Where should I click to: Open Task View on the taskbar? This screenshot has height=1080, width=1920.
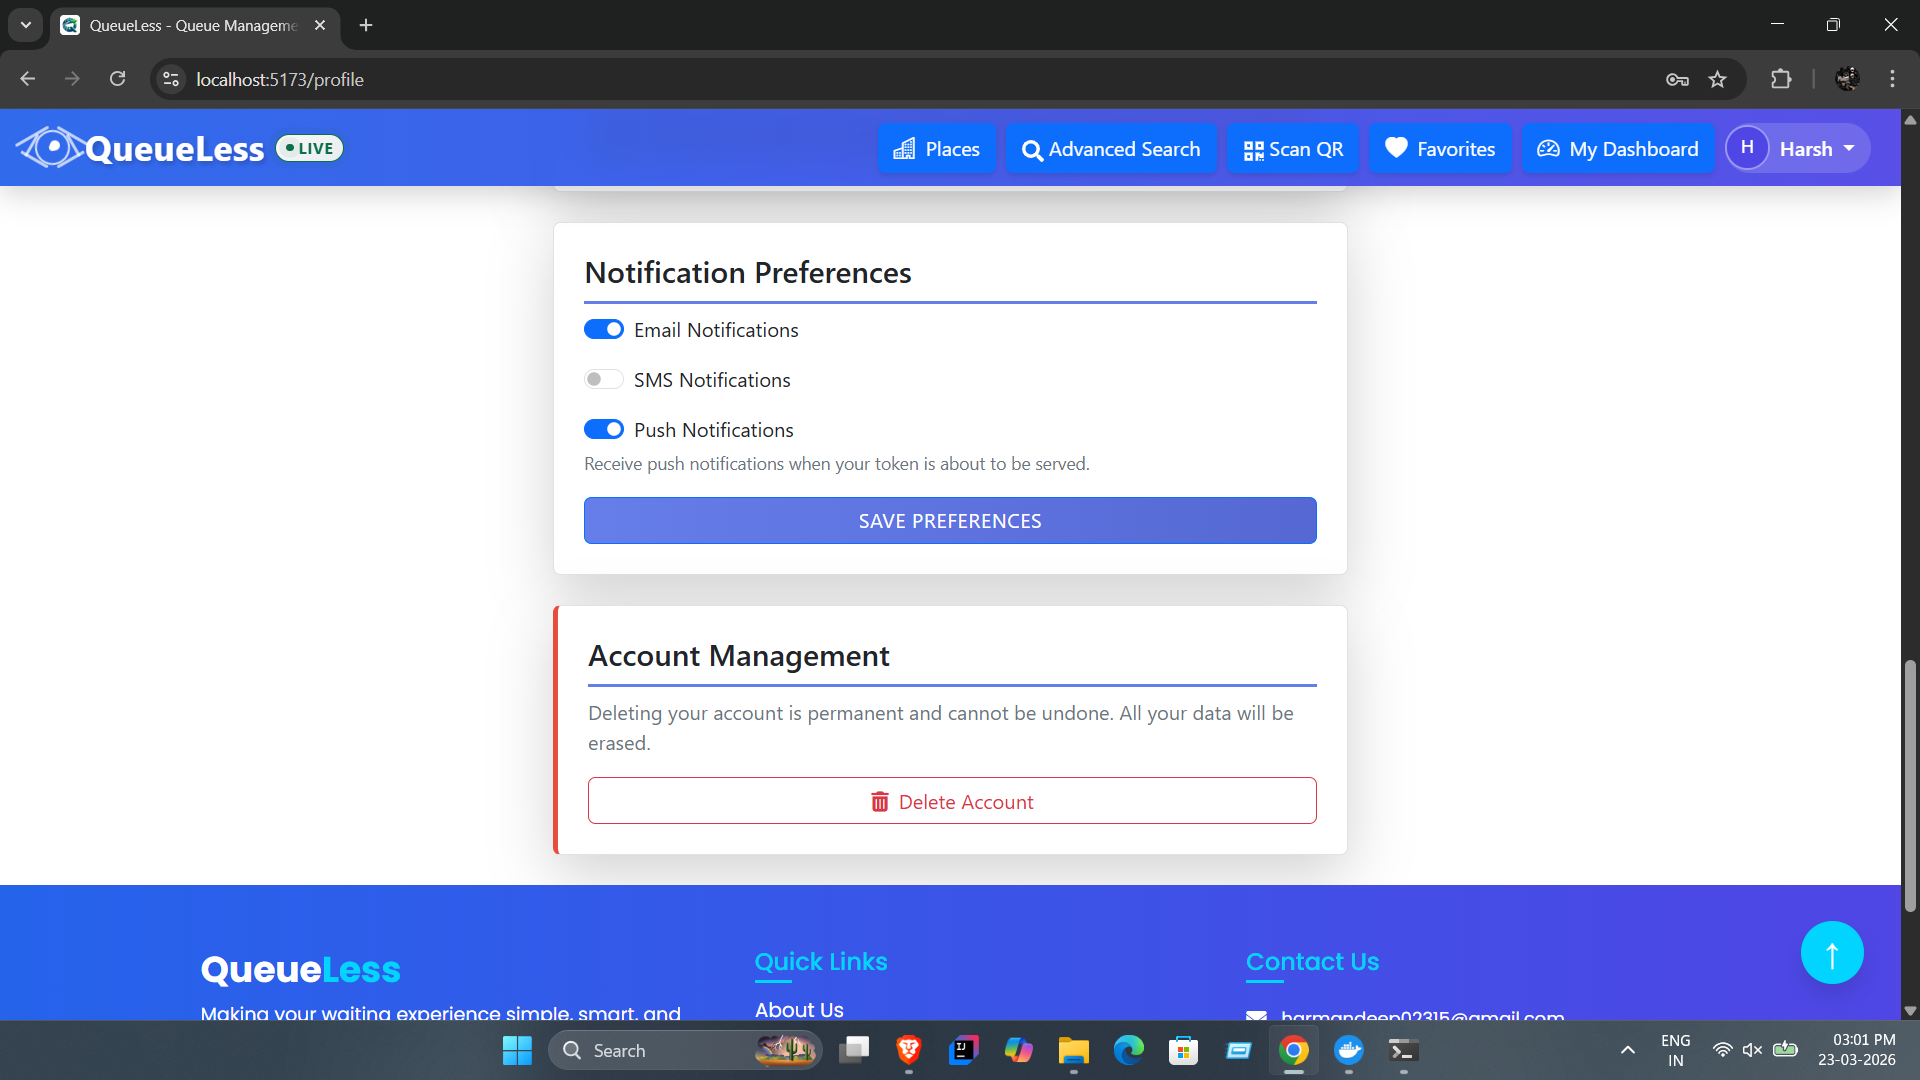click(853, 1050)
